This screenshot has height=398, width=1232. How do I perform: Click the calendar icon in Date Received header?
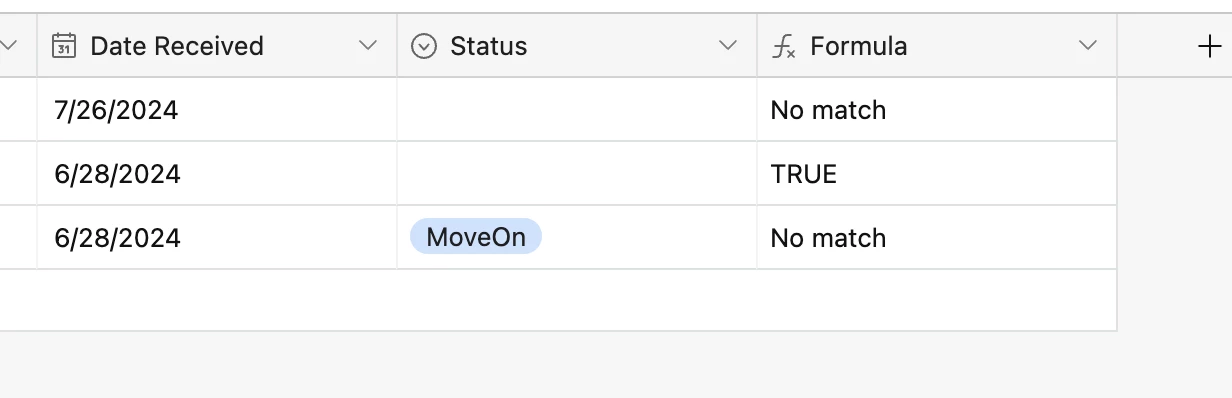[64, 46]
